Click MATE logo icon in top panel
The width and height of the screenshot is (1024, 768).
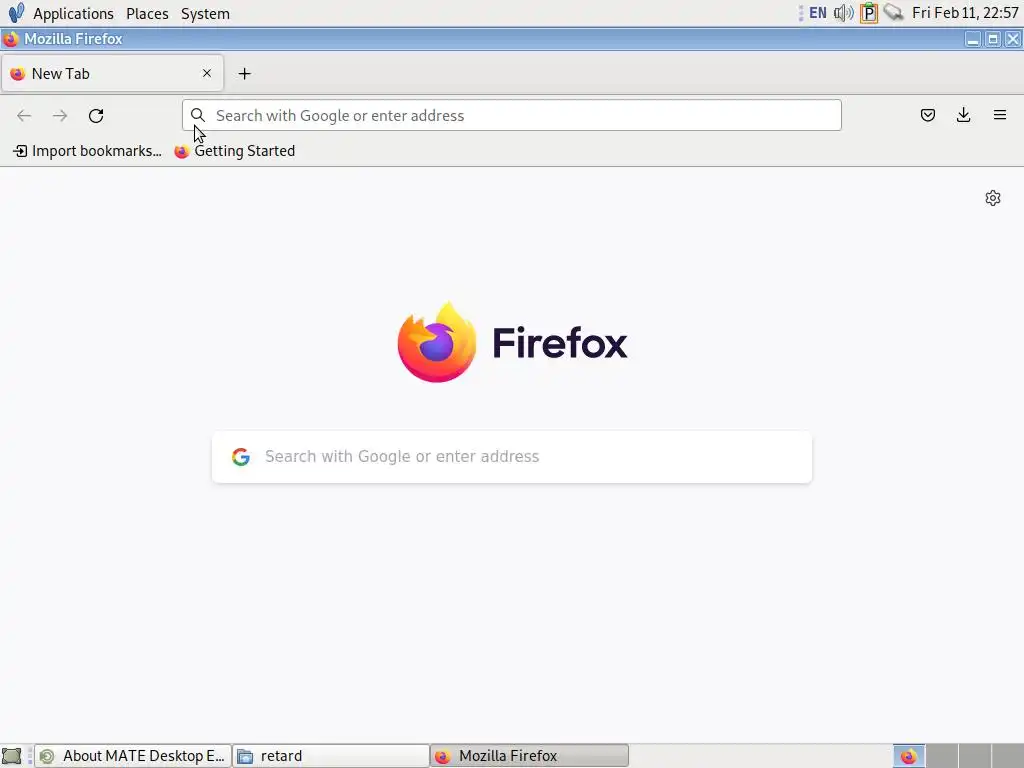16,13
